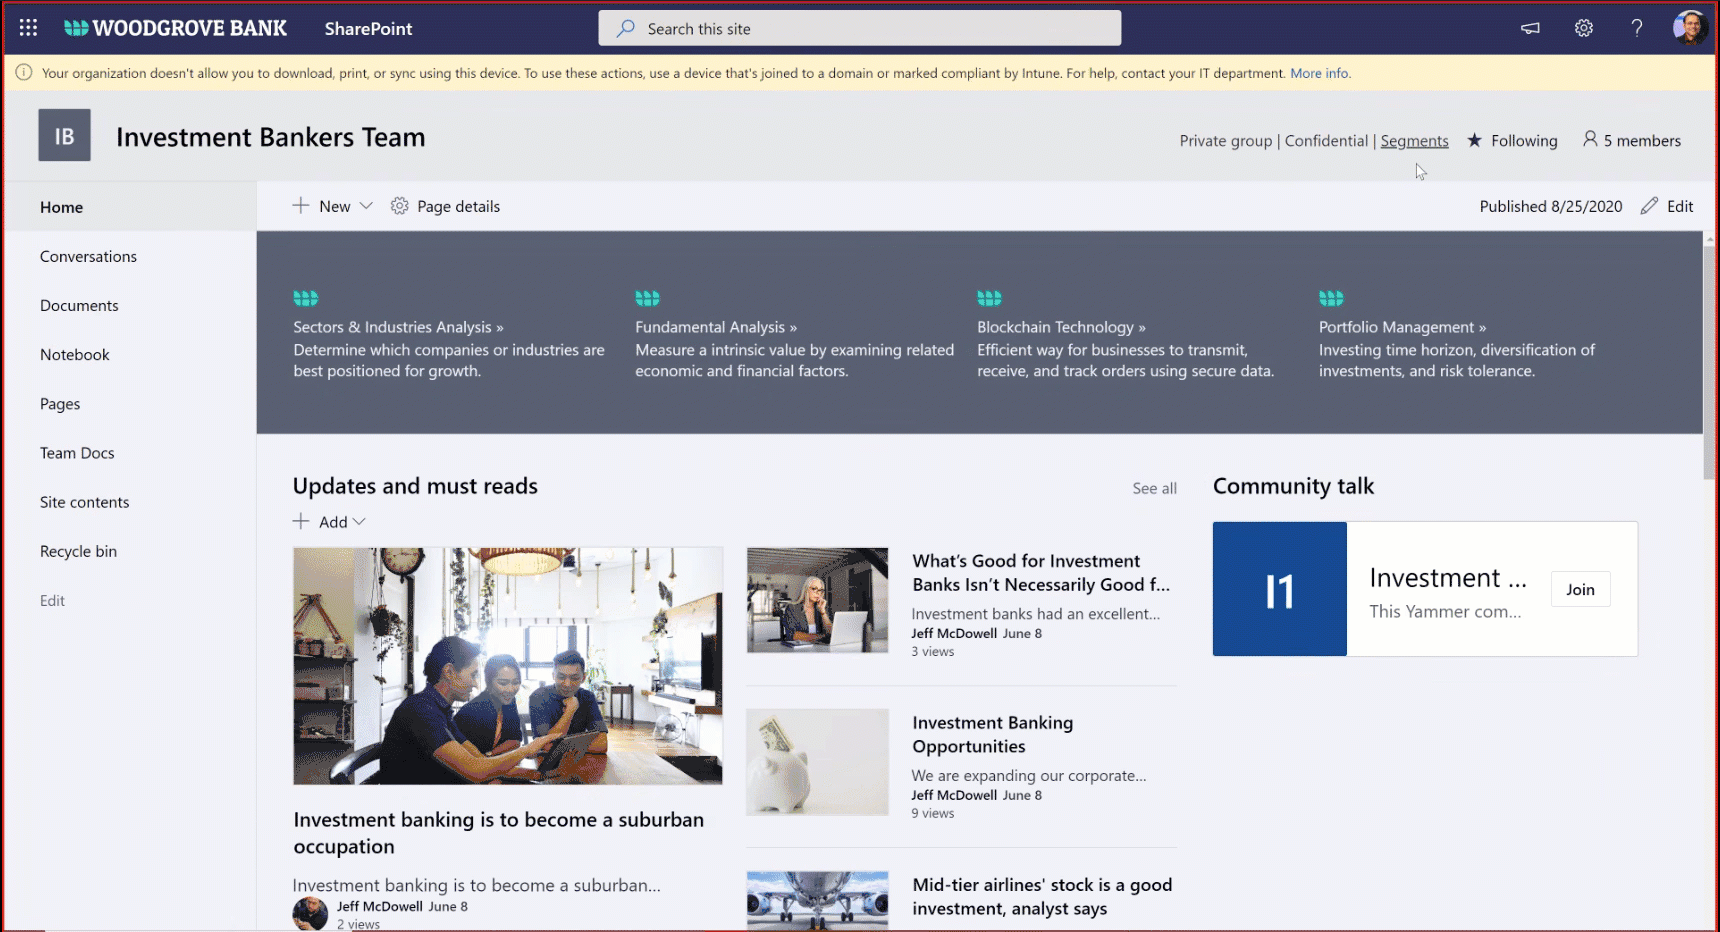Unfollow the Investment Bankers Team site
This screenshot has height=932, width=1720.
(x=1512, y=140)
